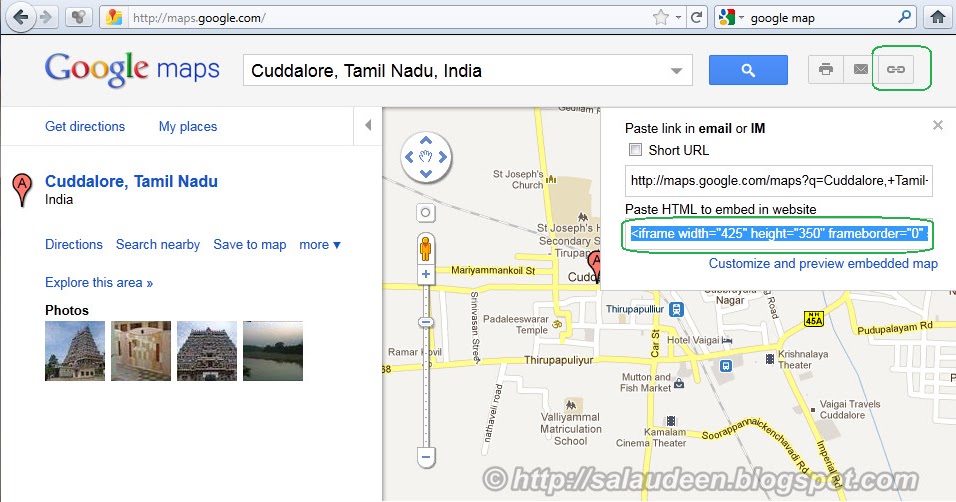
Task: Pan map left with navigation arrow
Action: pos(410,157)
